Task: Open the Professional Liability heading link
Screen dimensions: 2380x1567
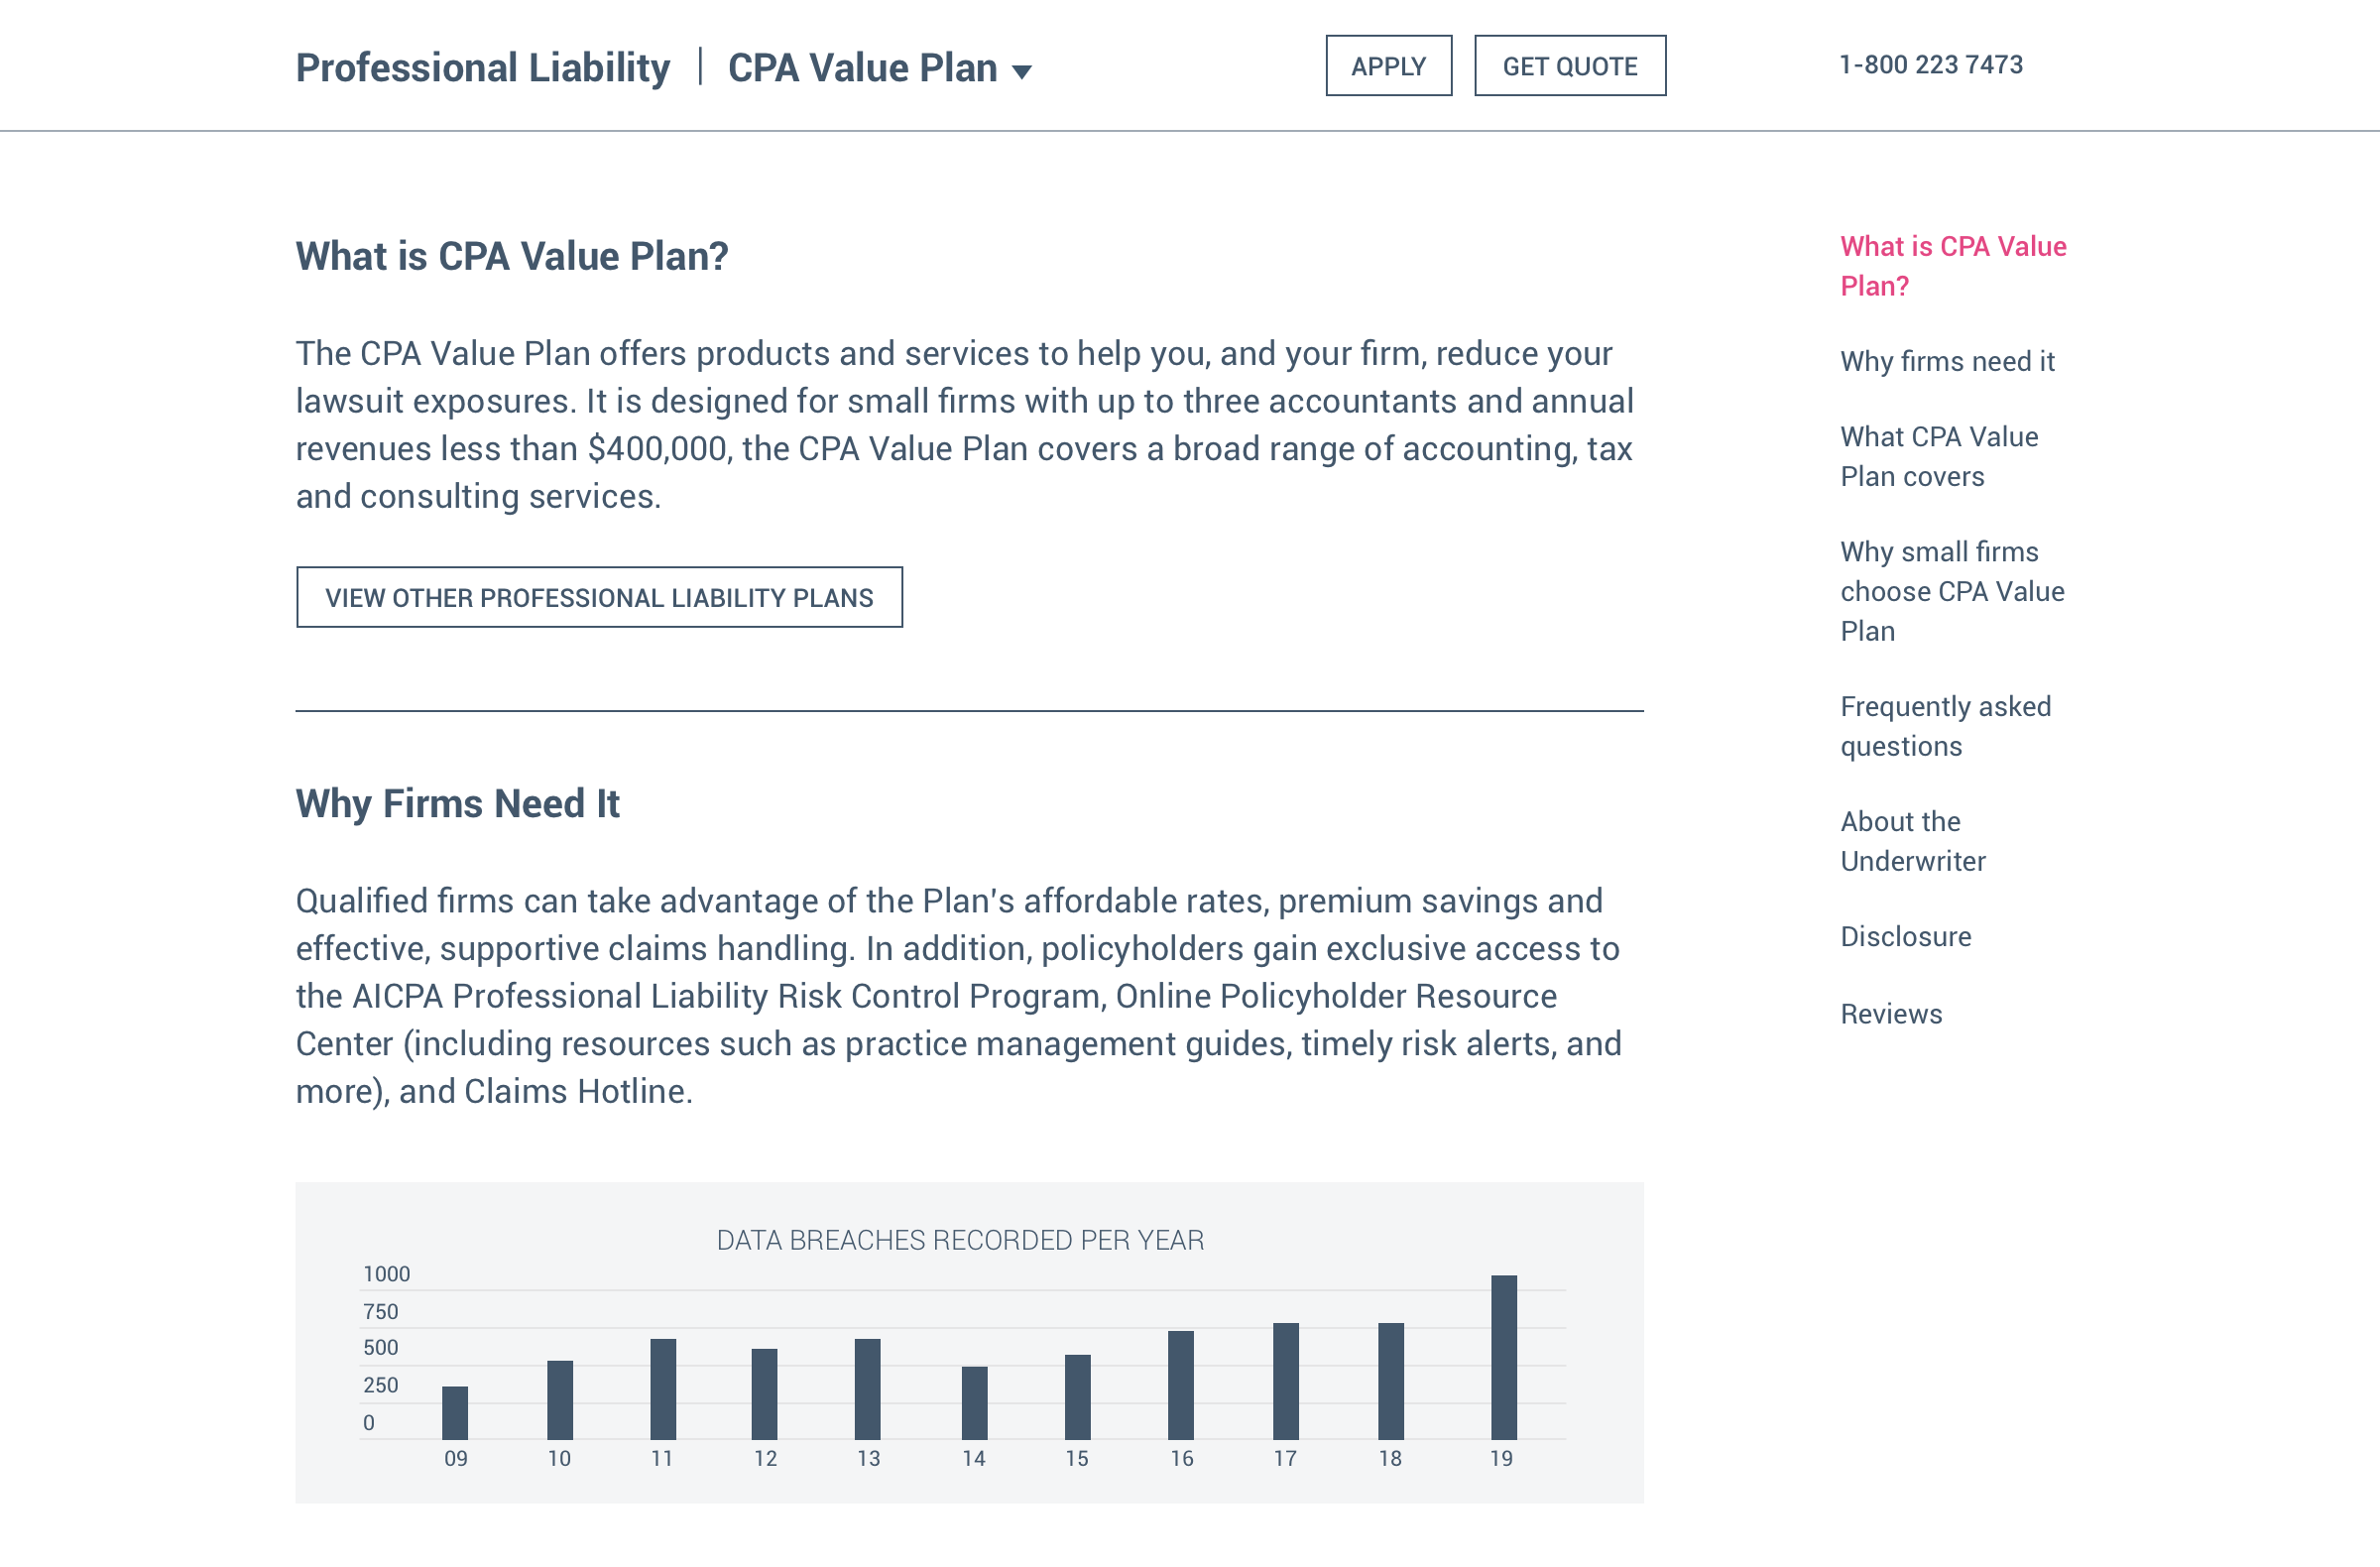Action: coord(483,68)
